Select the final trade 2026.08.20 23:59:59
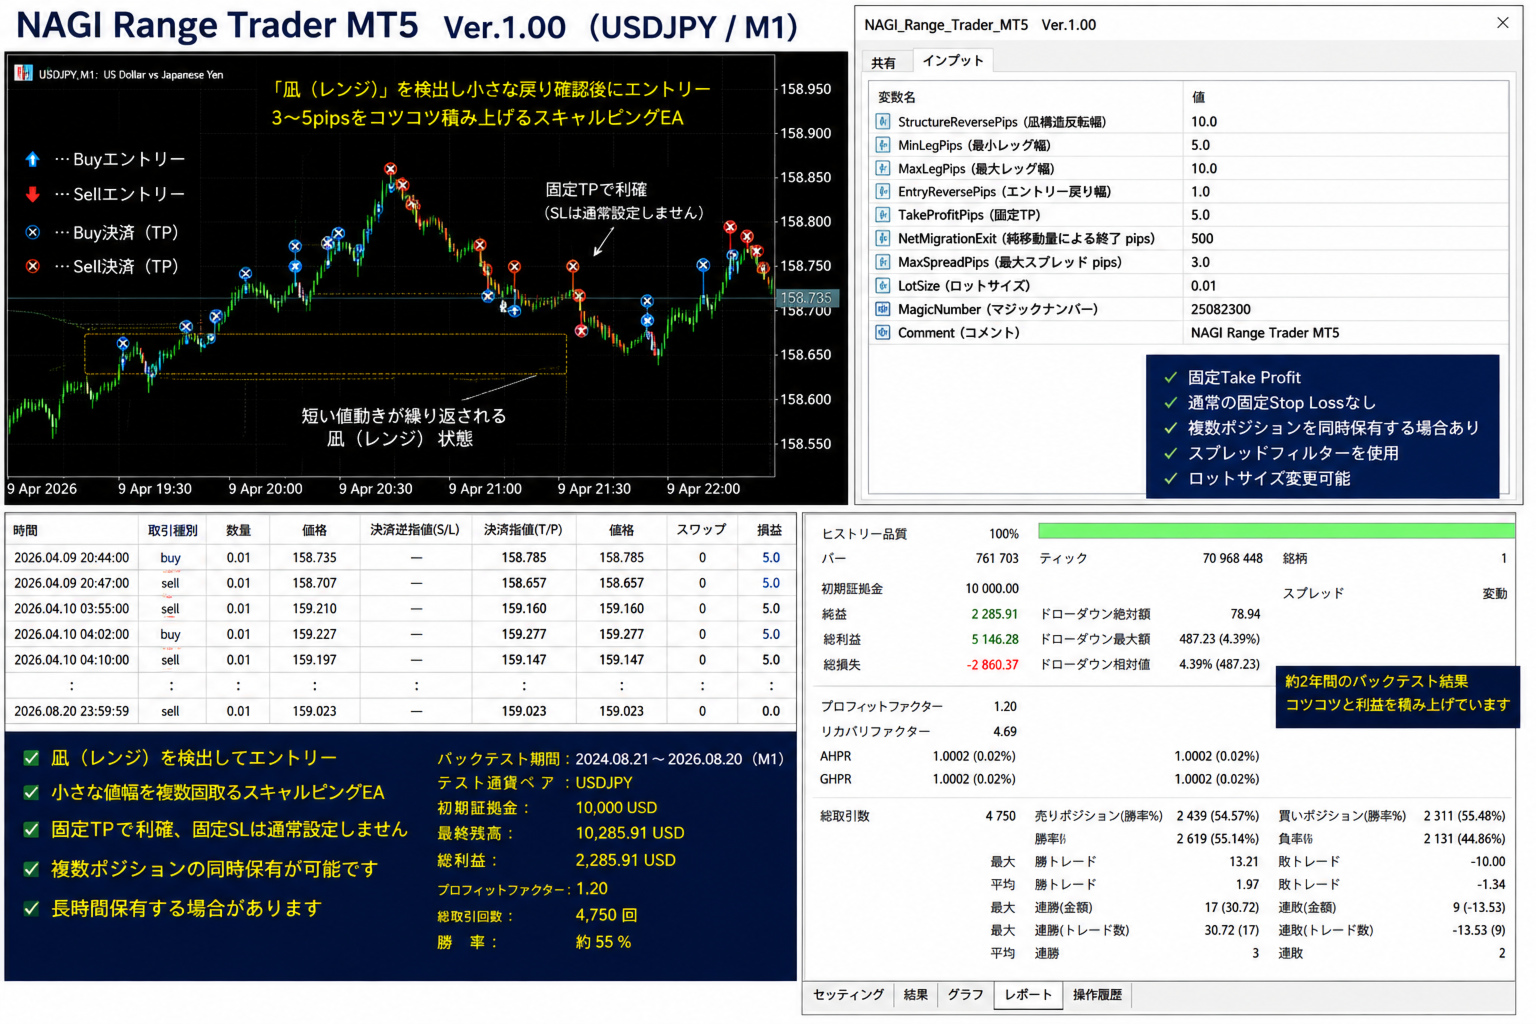Screen dimensions: 1536x1024 (x=401, y=711)
